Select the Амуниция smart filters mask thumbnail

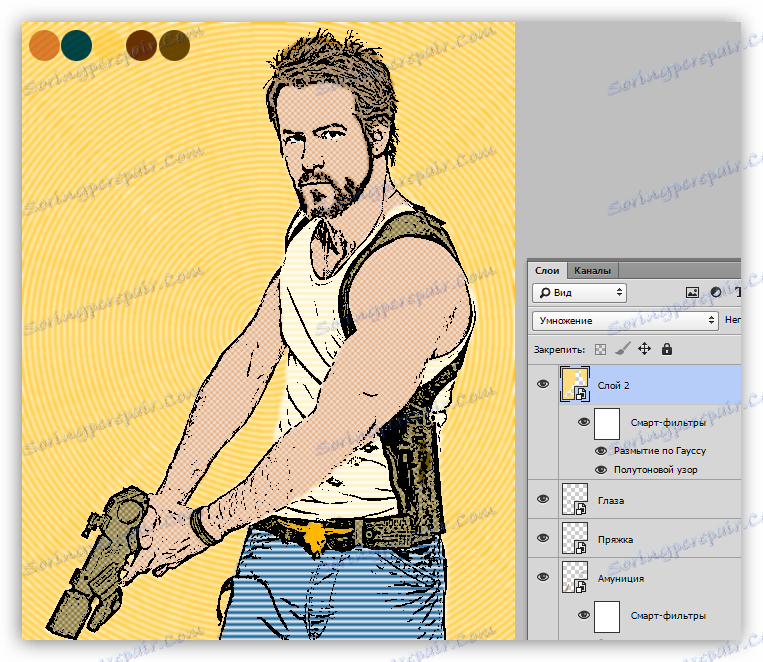(608, 616)
